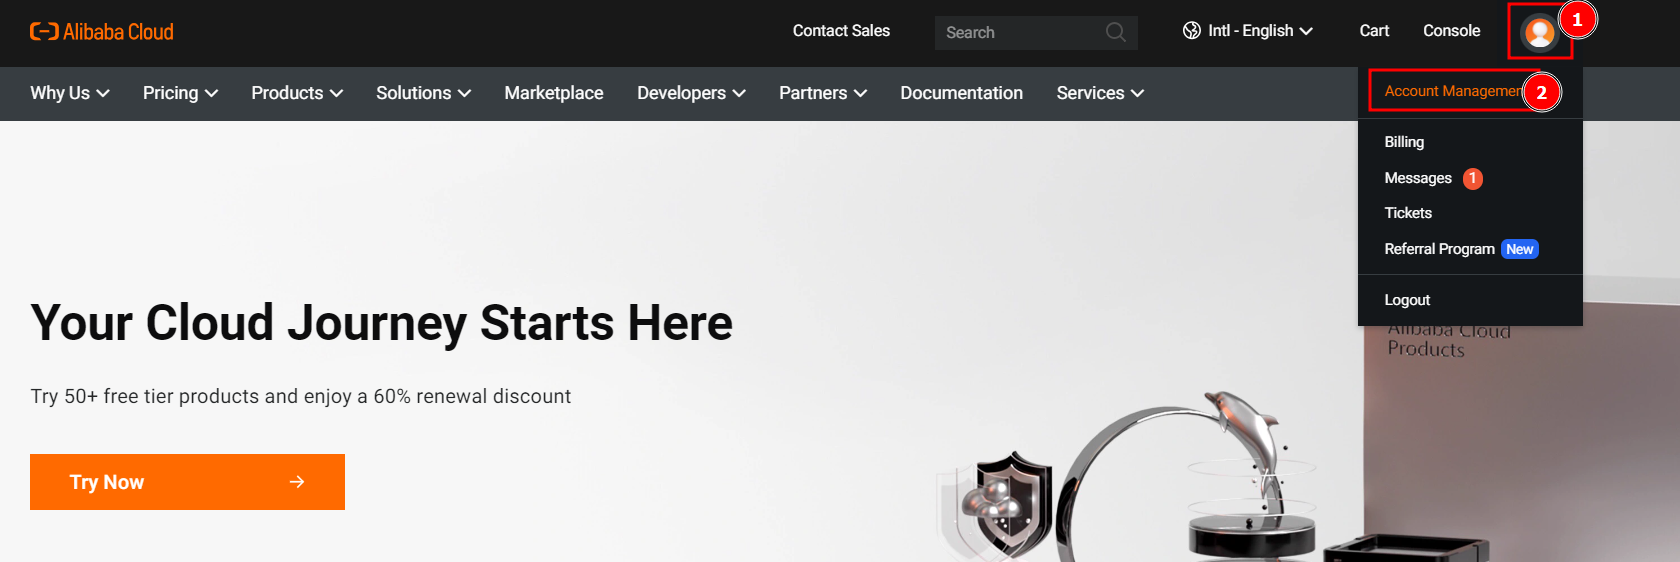Expand the Why Us dropdown
1680x562 pixels.
tap(69, 93)
